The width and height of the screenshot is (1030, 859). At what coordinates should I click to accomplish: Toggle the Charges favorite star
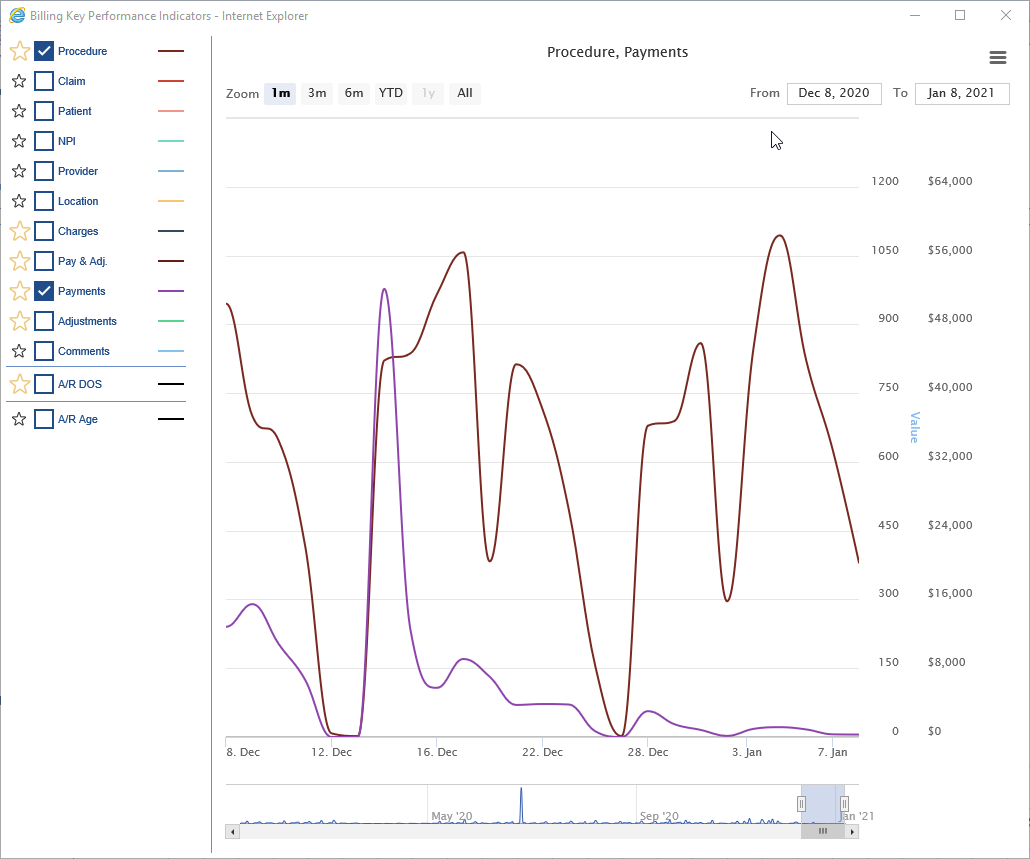[20, 231]
